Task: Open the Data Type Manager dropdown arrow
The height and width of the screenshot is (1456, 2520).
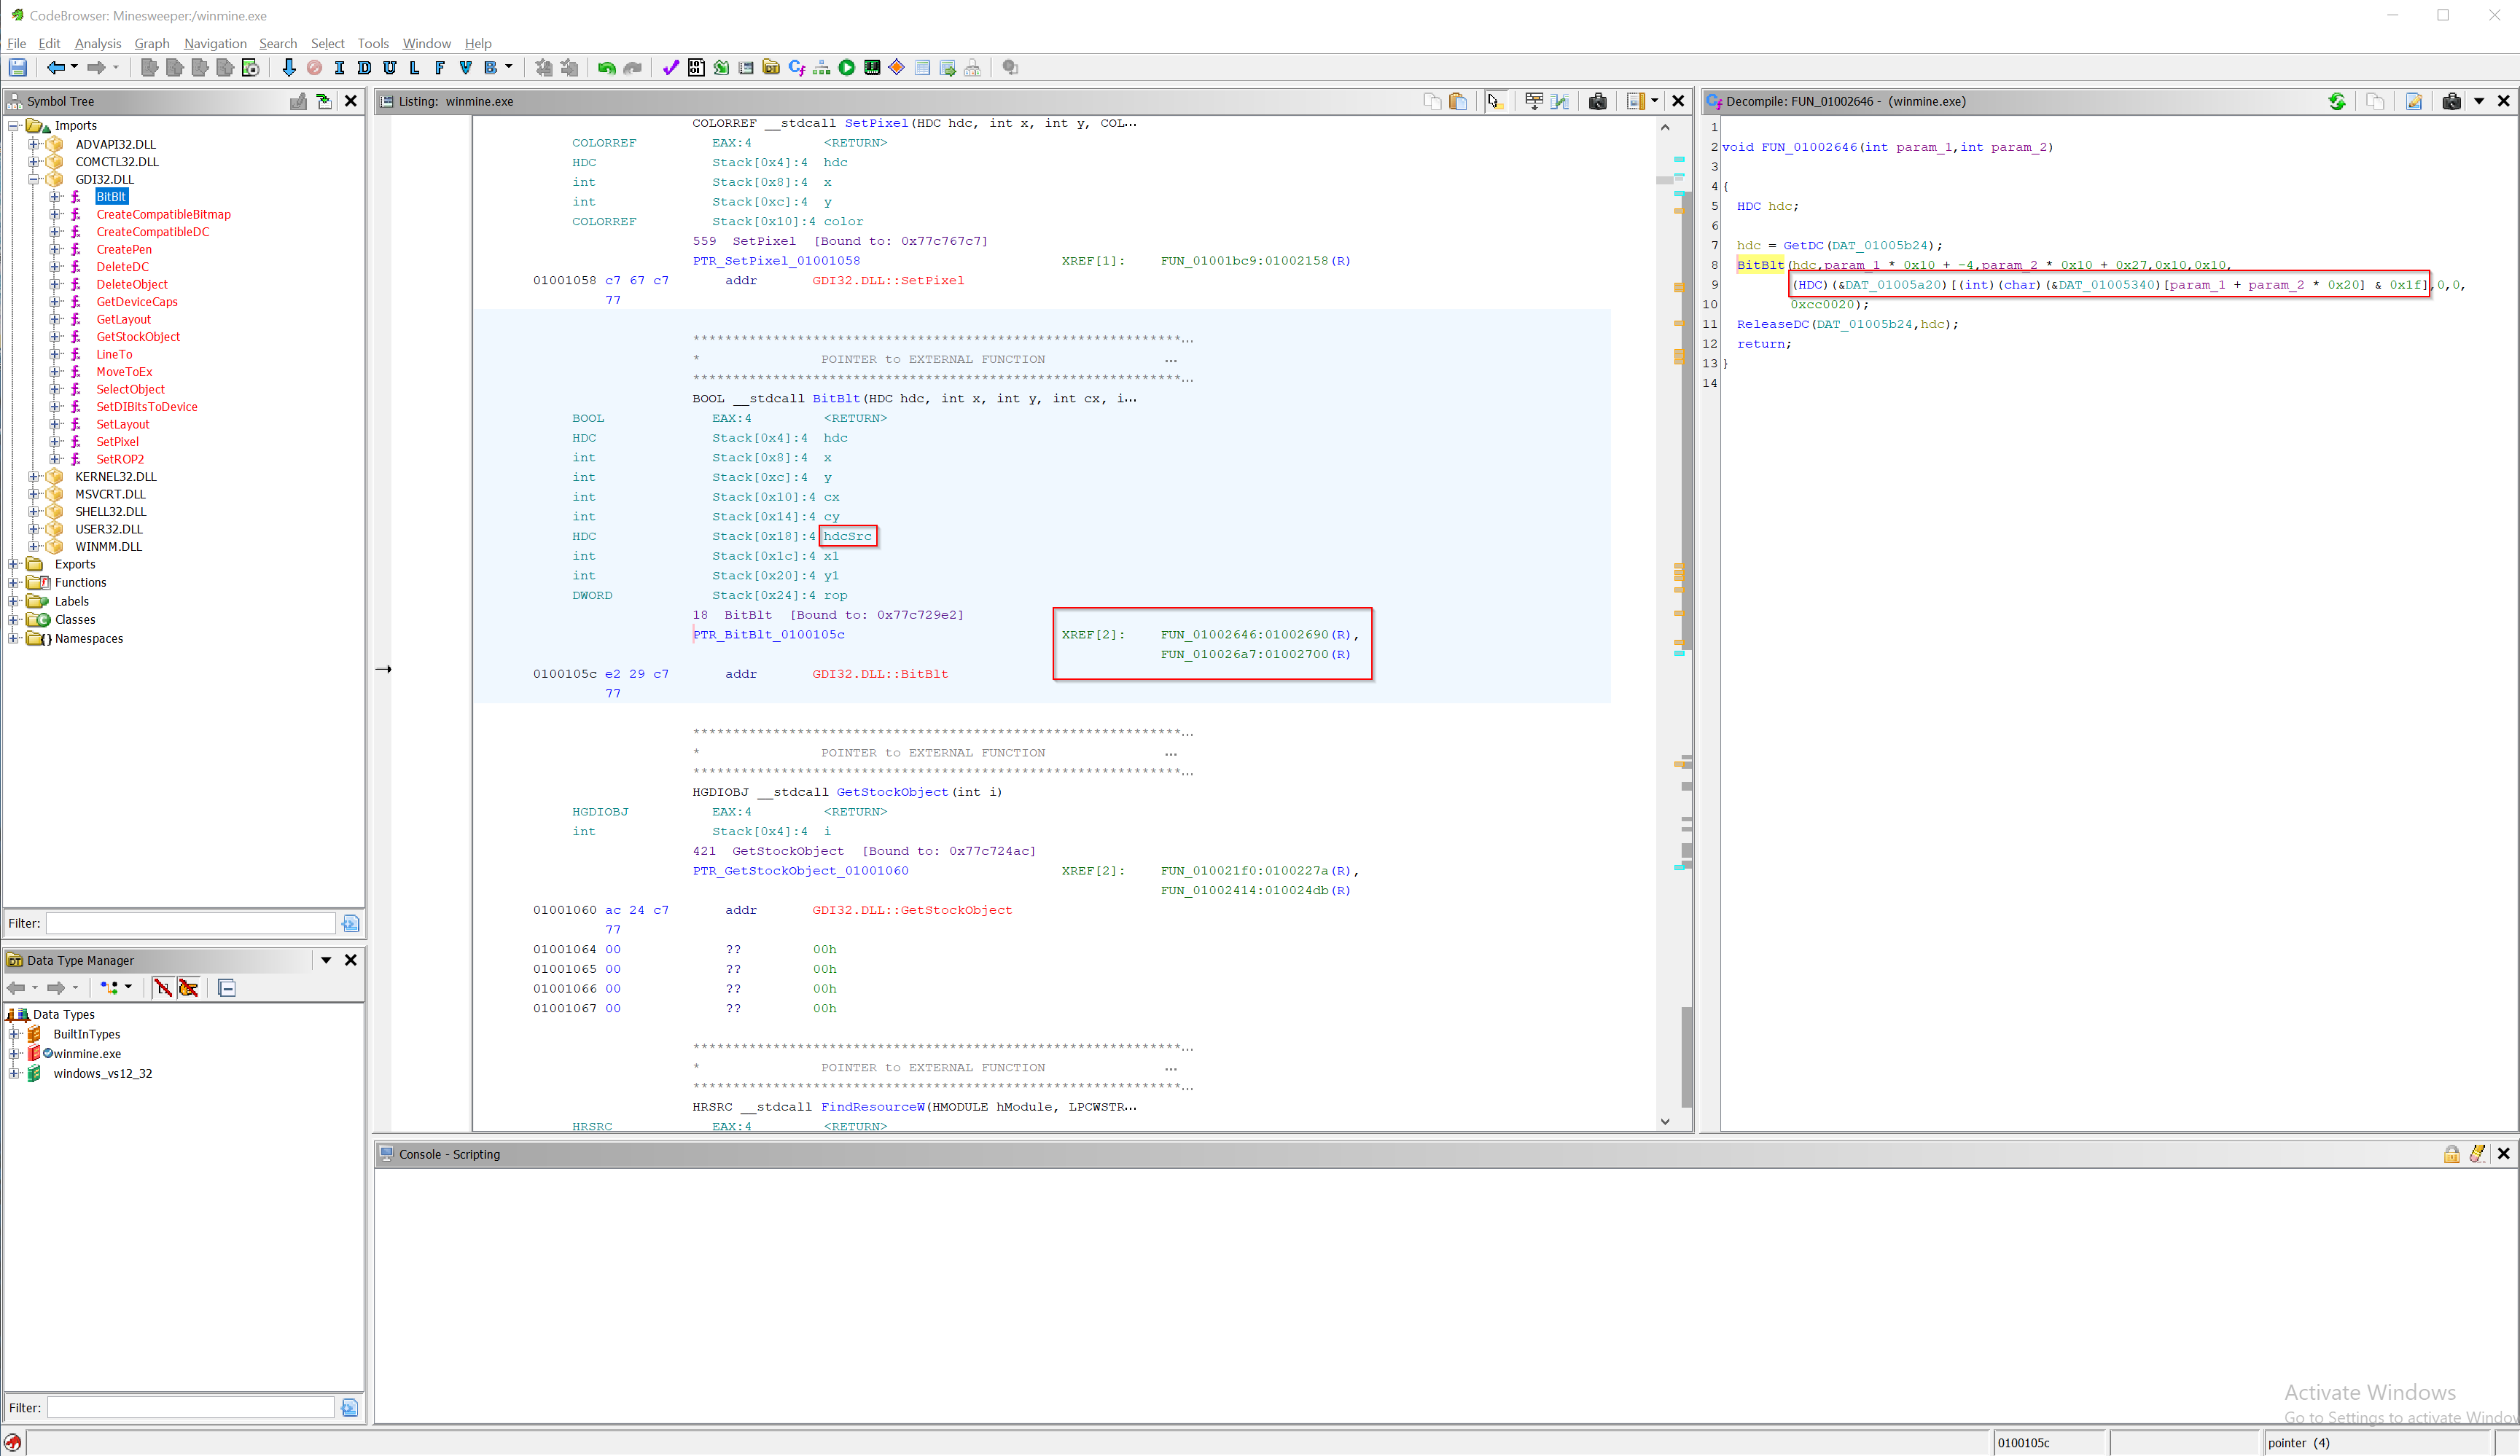Action: pyautogui.click(x=326, y=960)
